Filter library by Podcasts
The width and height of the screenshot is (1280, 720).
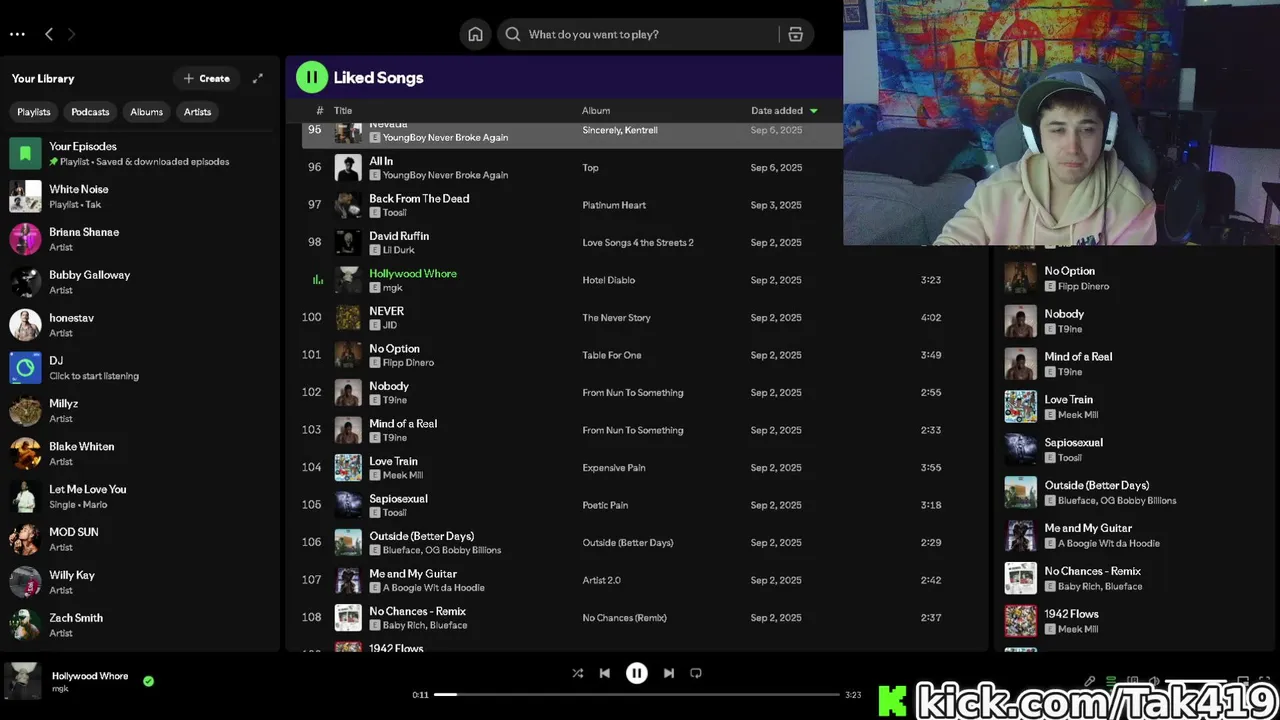pos(90,112)
